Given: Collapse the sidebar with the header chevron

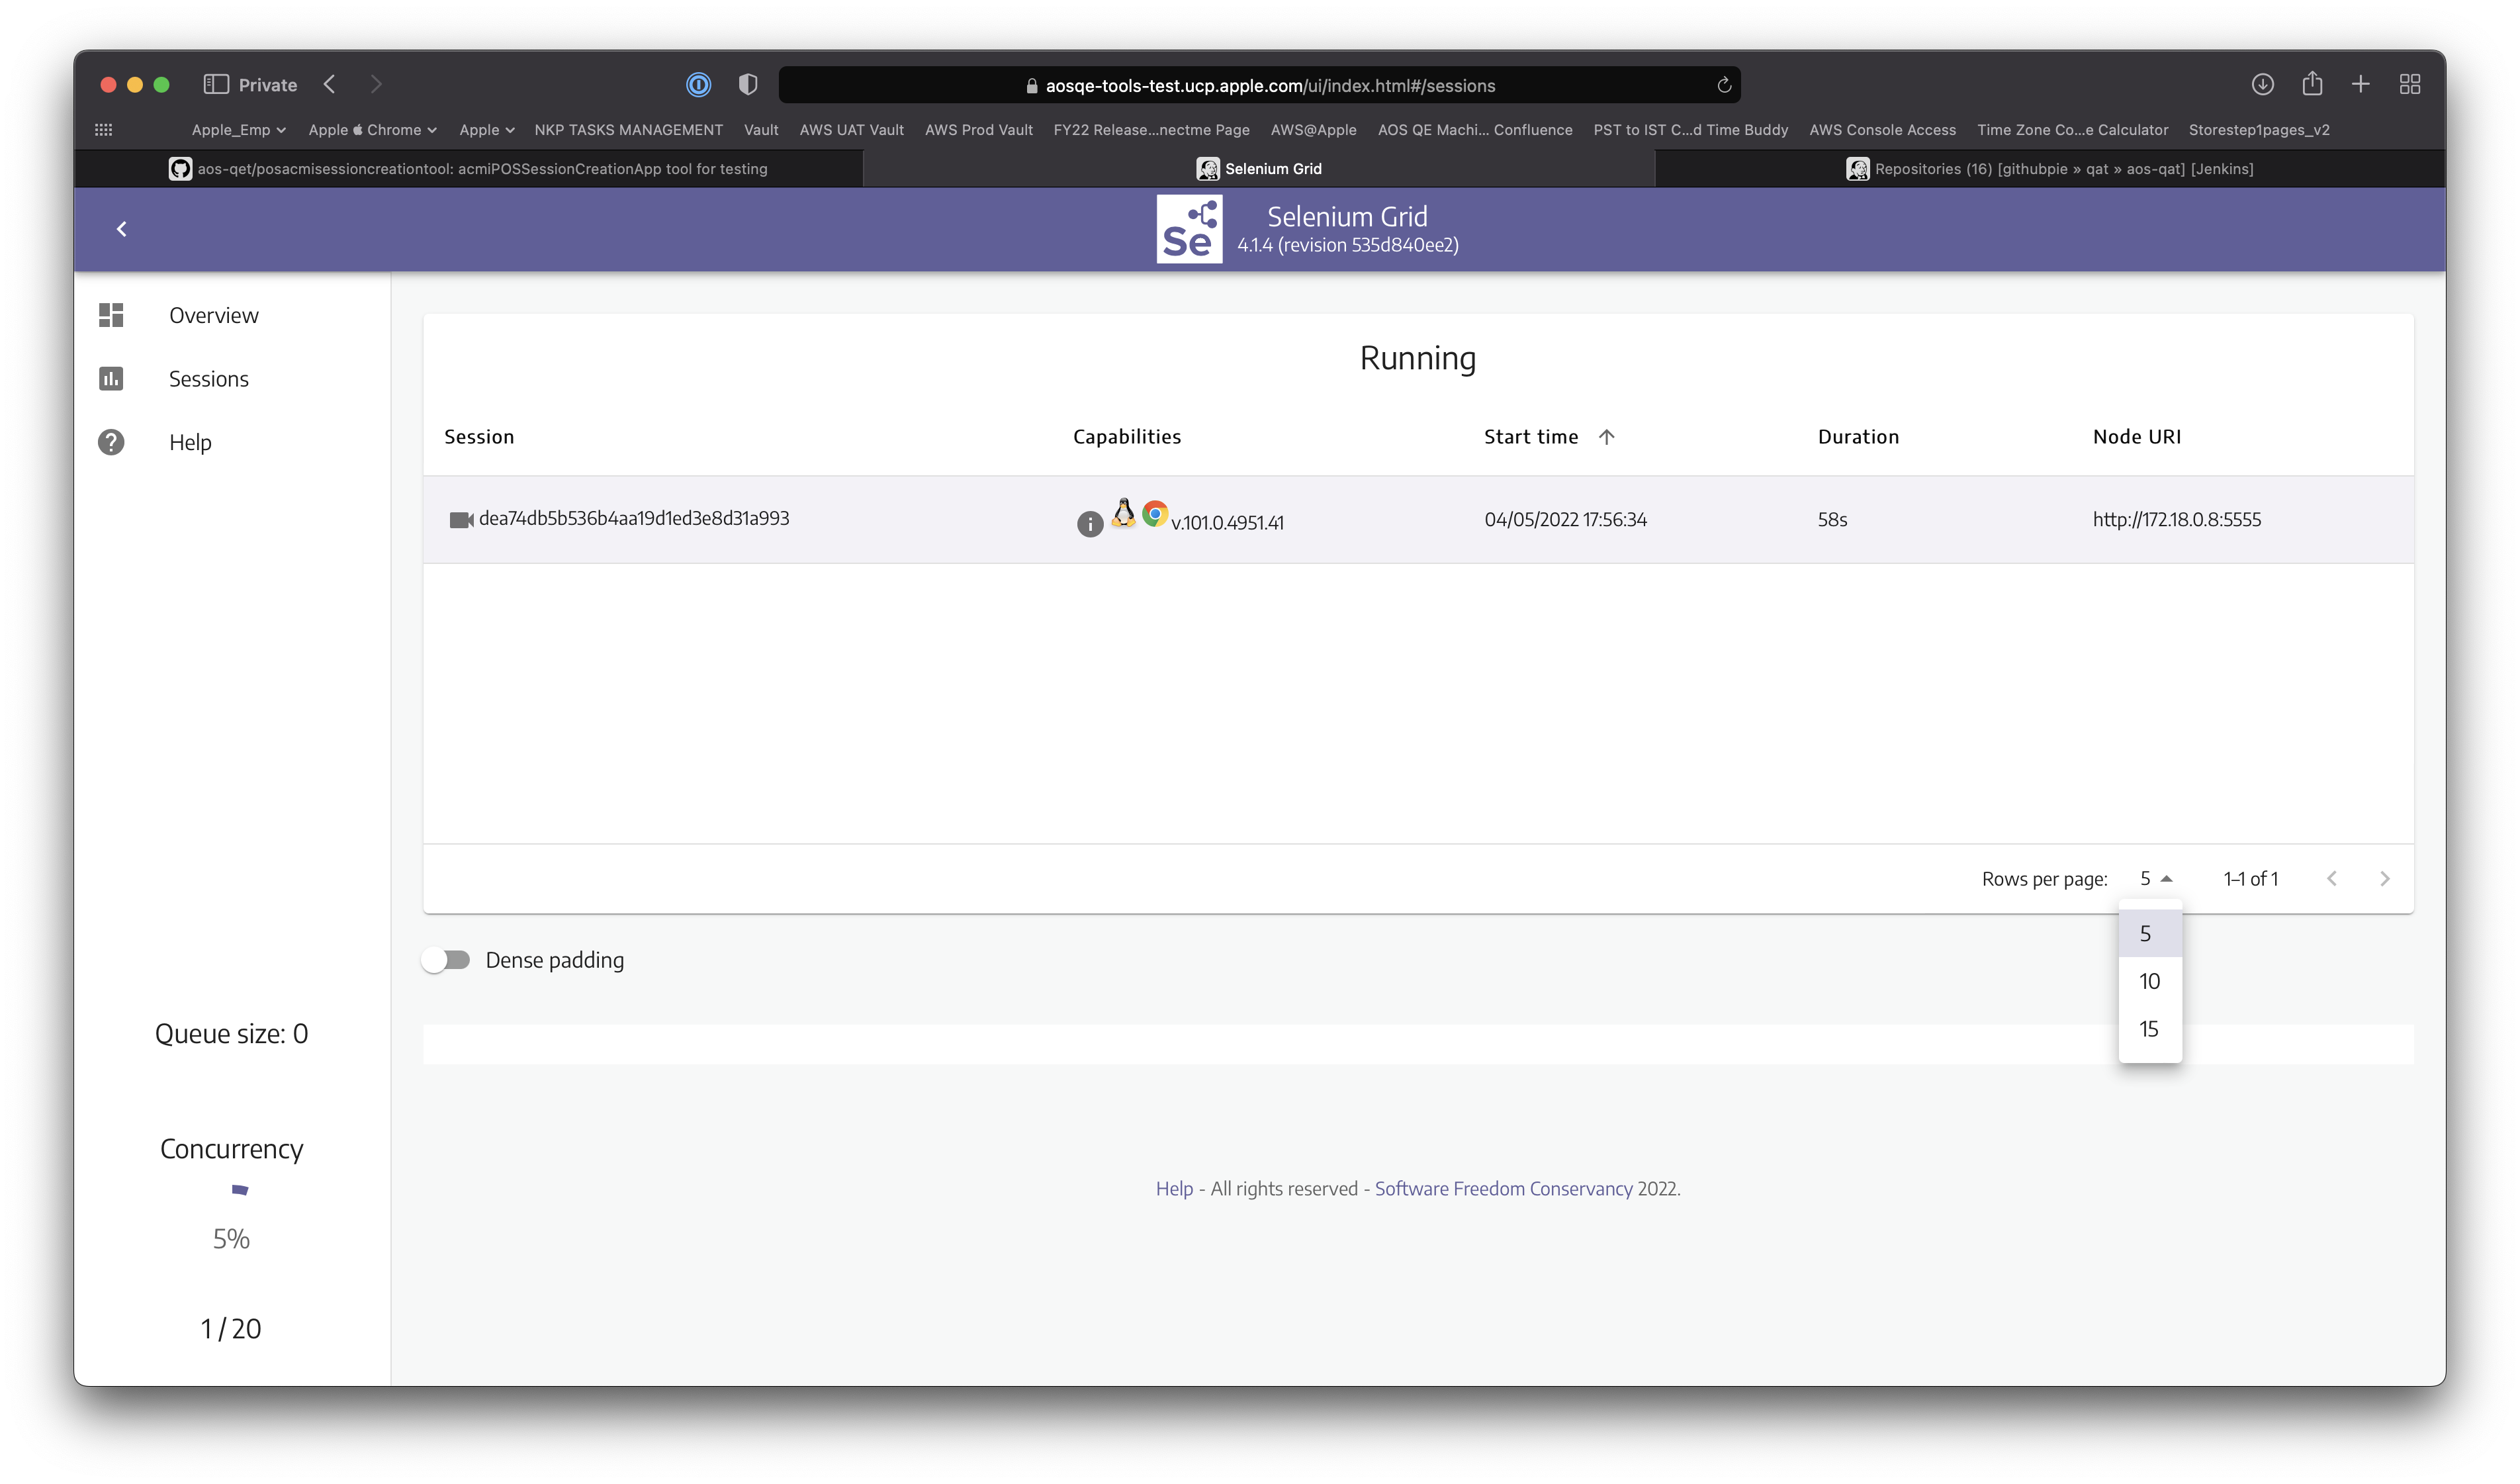Looking at the screenshot, I should 122,229.
